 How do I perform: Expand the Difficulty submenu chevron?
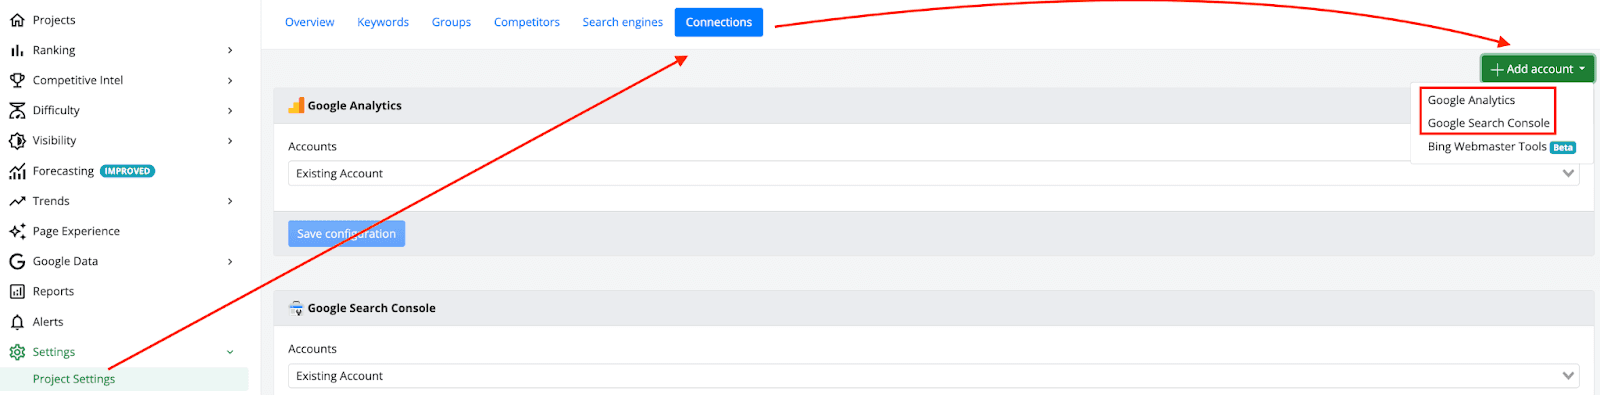click(230, 110)
